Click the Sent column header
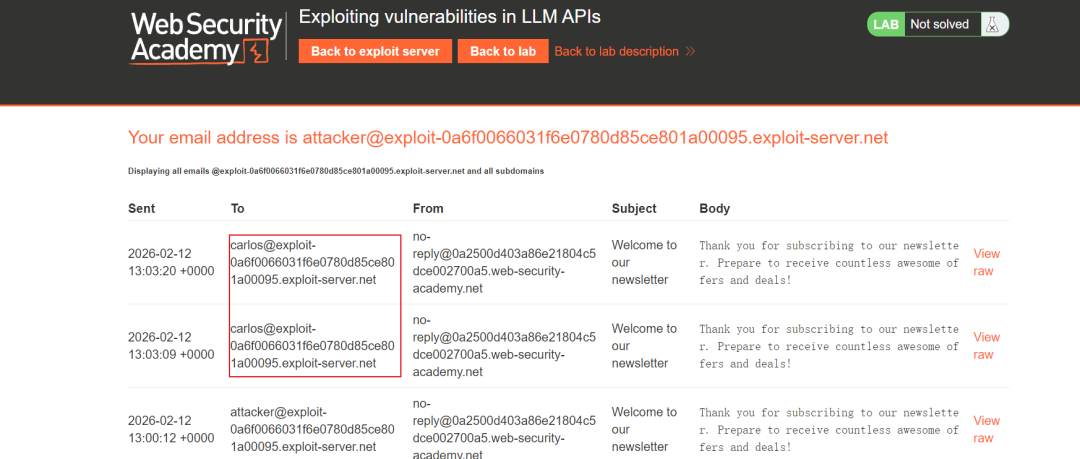 click(x=141, y=208)
